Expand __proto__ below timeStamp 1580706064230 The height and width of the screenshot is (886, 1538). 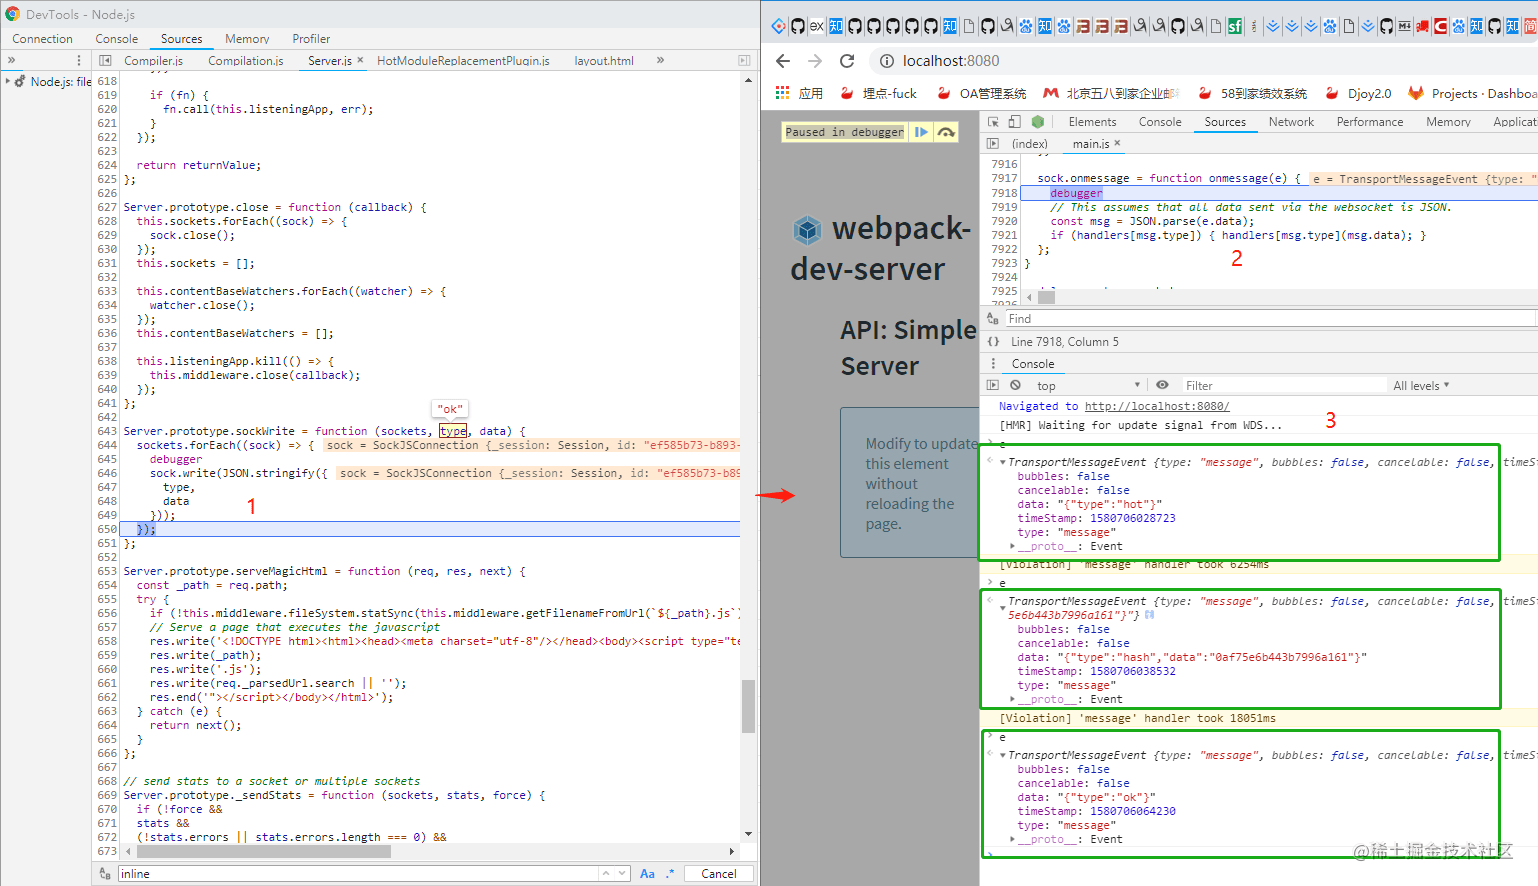pyautogui.click(x=1013, y=839)
